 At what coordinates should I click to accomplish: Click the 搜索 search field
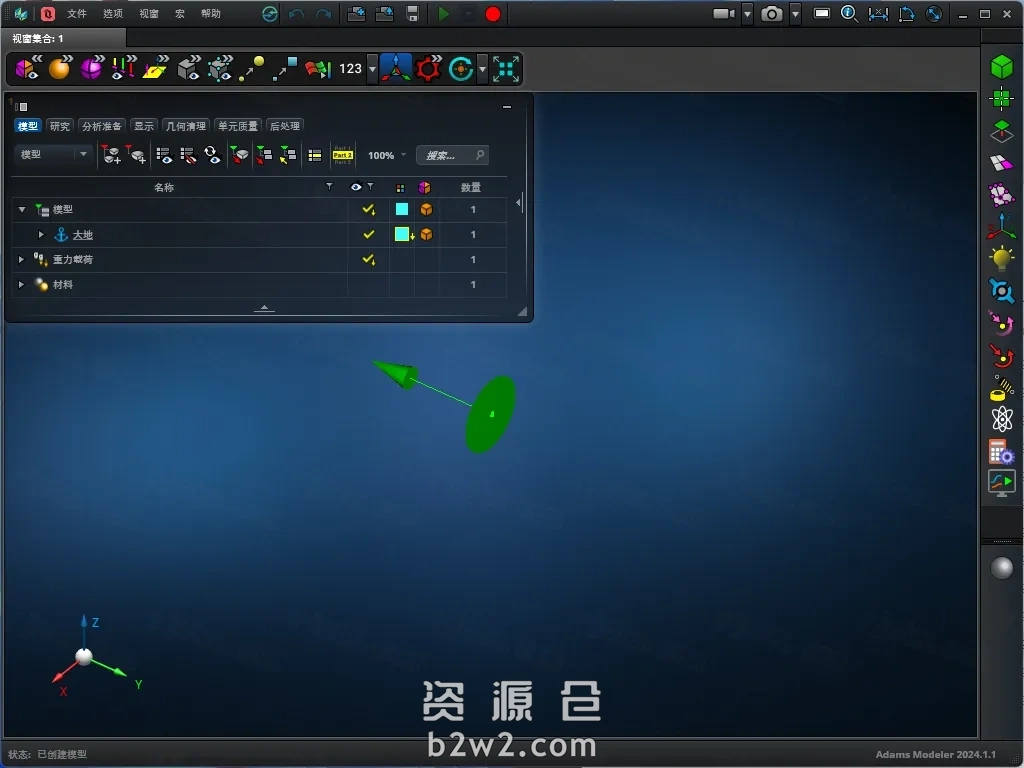tap(450, 155)
